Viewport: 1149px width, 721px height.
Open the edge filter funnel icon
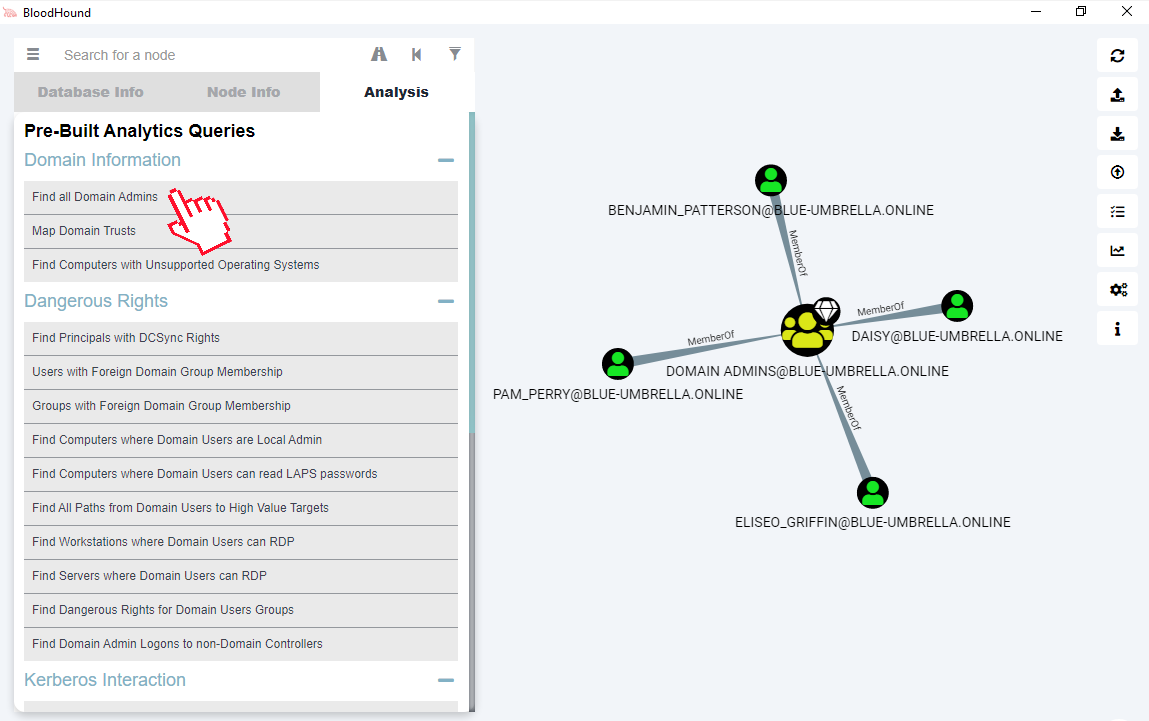tap(455, 53)
